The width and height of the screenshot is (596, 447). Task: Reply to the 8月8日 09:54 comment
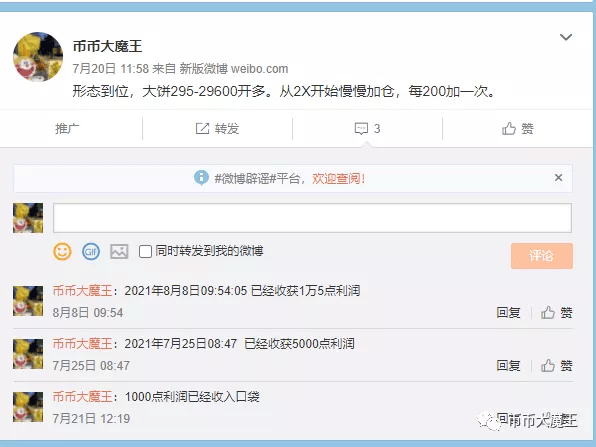click(x=508, y=313)
